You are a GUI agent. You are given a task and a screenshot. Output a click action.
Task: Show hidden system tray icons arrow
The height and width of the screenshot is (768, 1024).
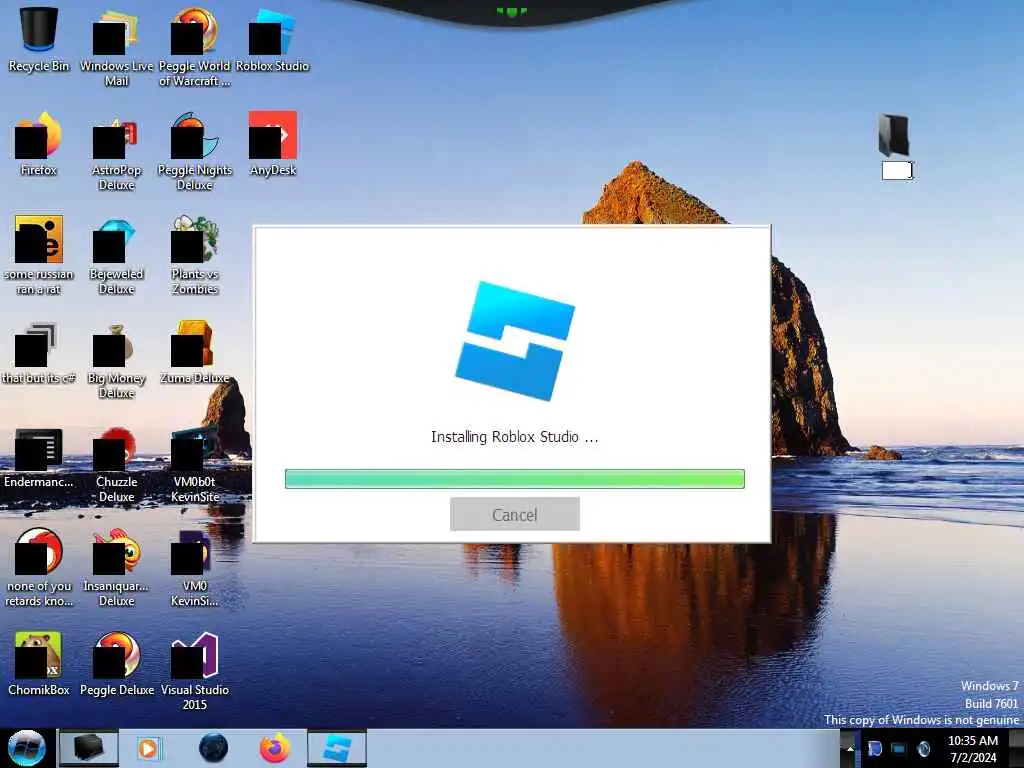click(850, 748)
